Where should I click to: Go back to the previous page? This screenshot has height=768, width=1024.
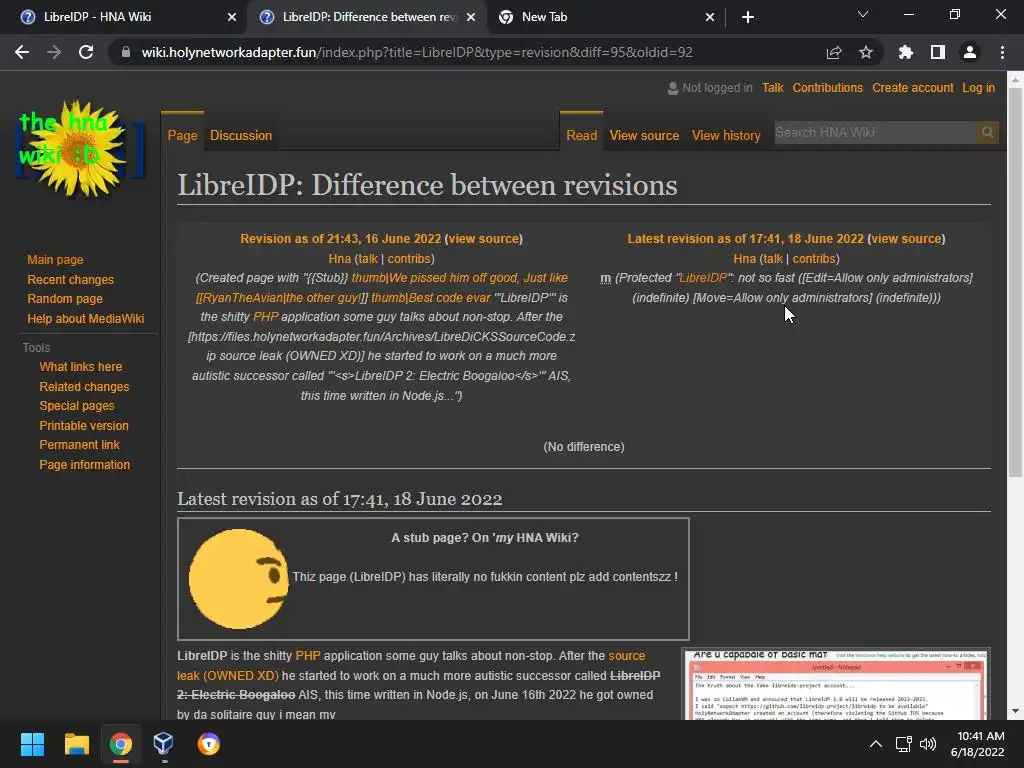22,52
